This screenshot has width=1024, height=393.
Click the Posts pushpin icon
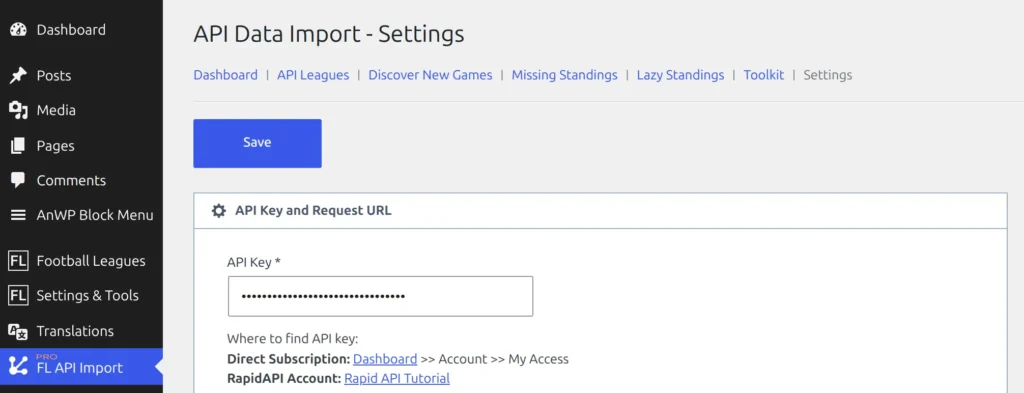18,76
